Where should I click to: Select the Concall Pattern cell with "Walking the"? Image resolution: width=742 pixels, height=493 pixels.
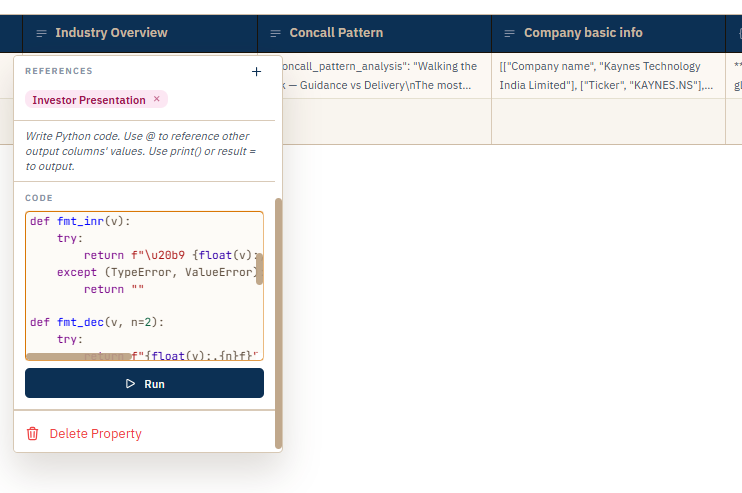click(387, 76)
